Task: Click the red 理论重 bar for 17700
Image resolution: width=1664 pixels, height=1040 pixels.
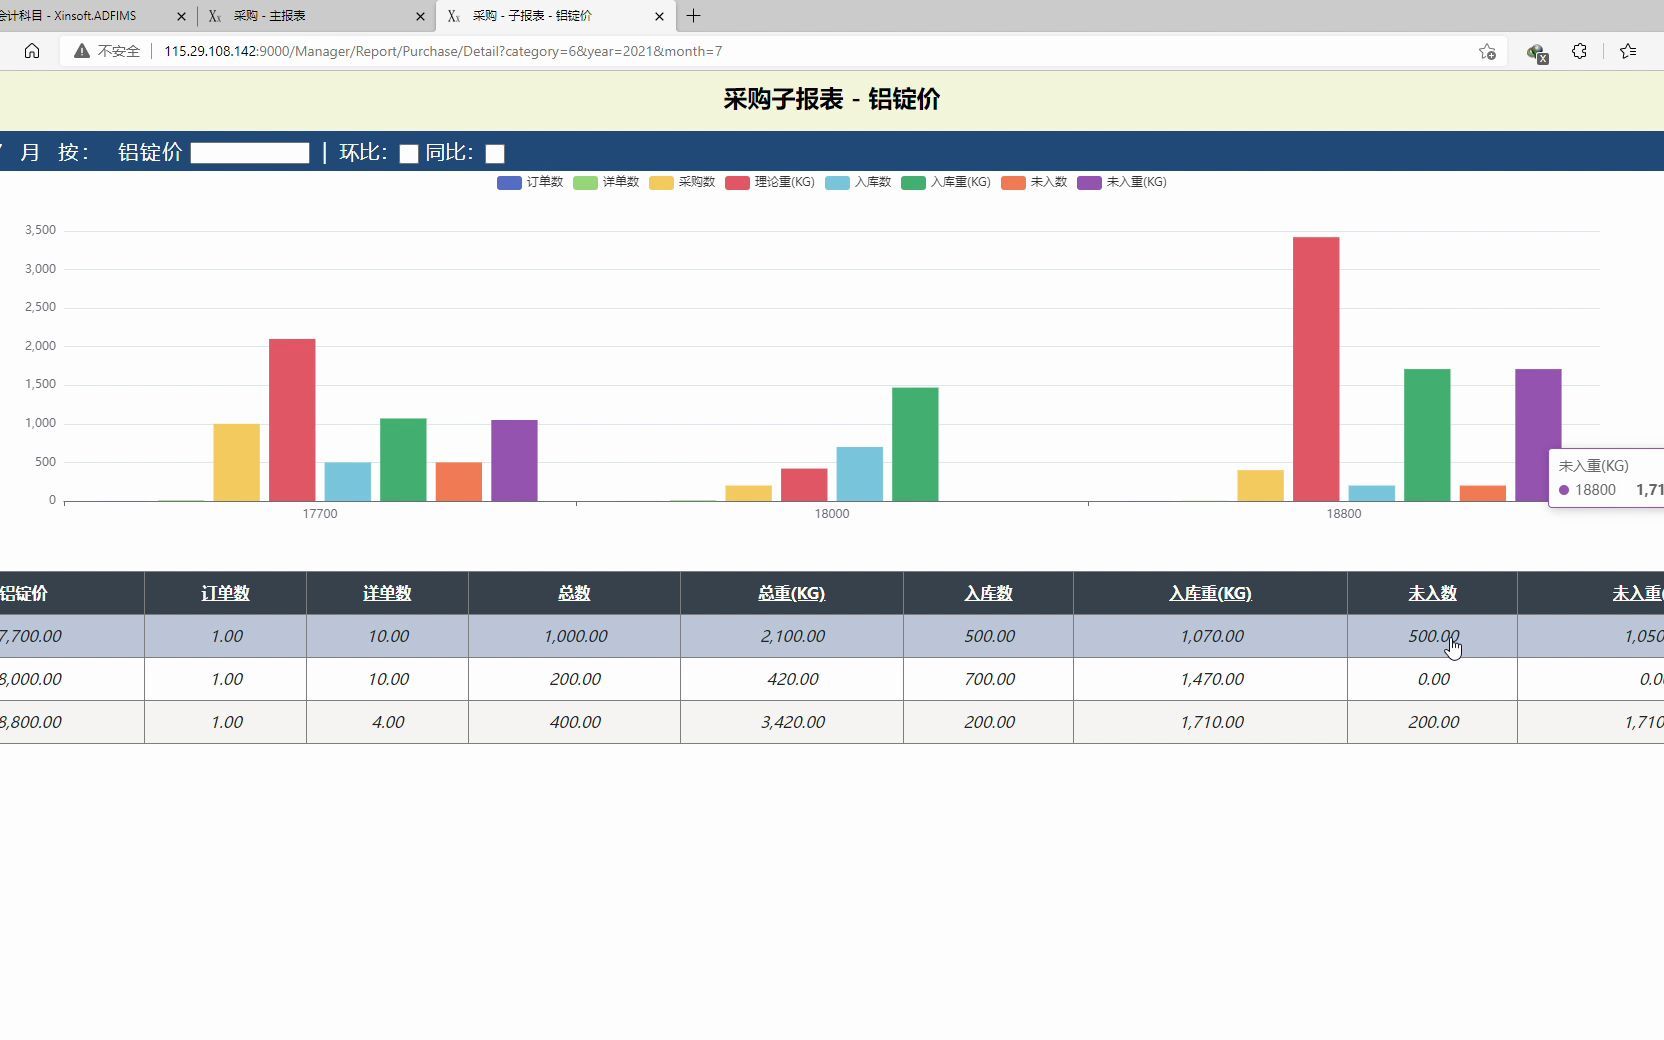Action: pyautogui.click(x=292, y=420)
